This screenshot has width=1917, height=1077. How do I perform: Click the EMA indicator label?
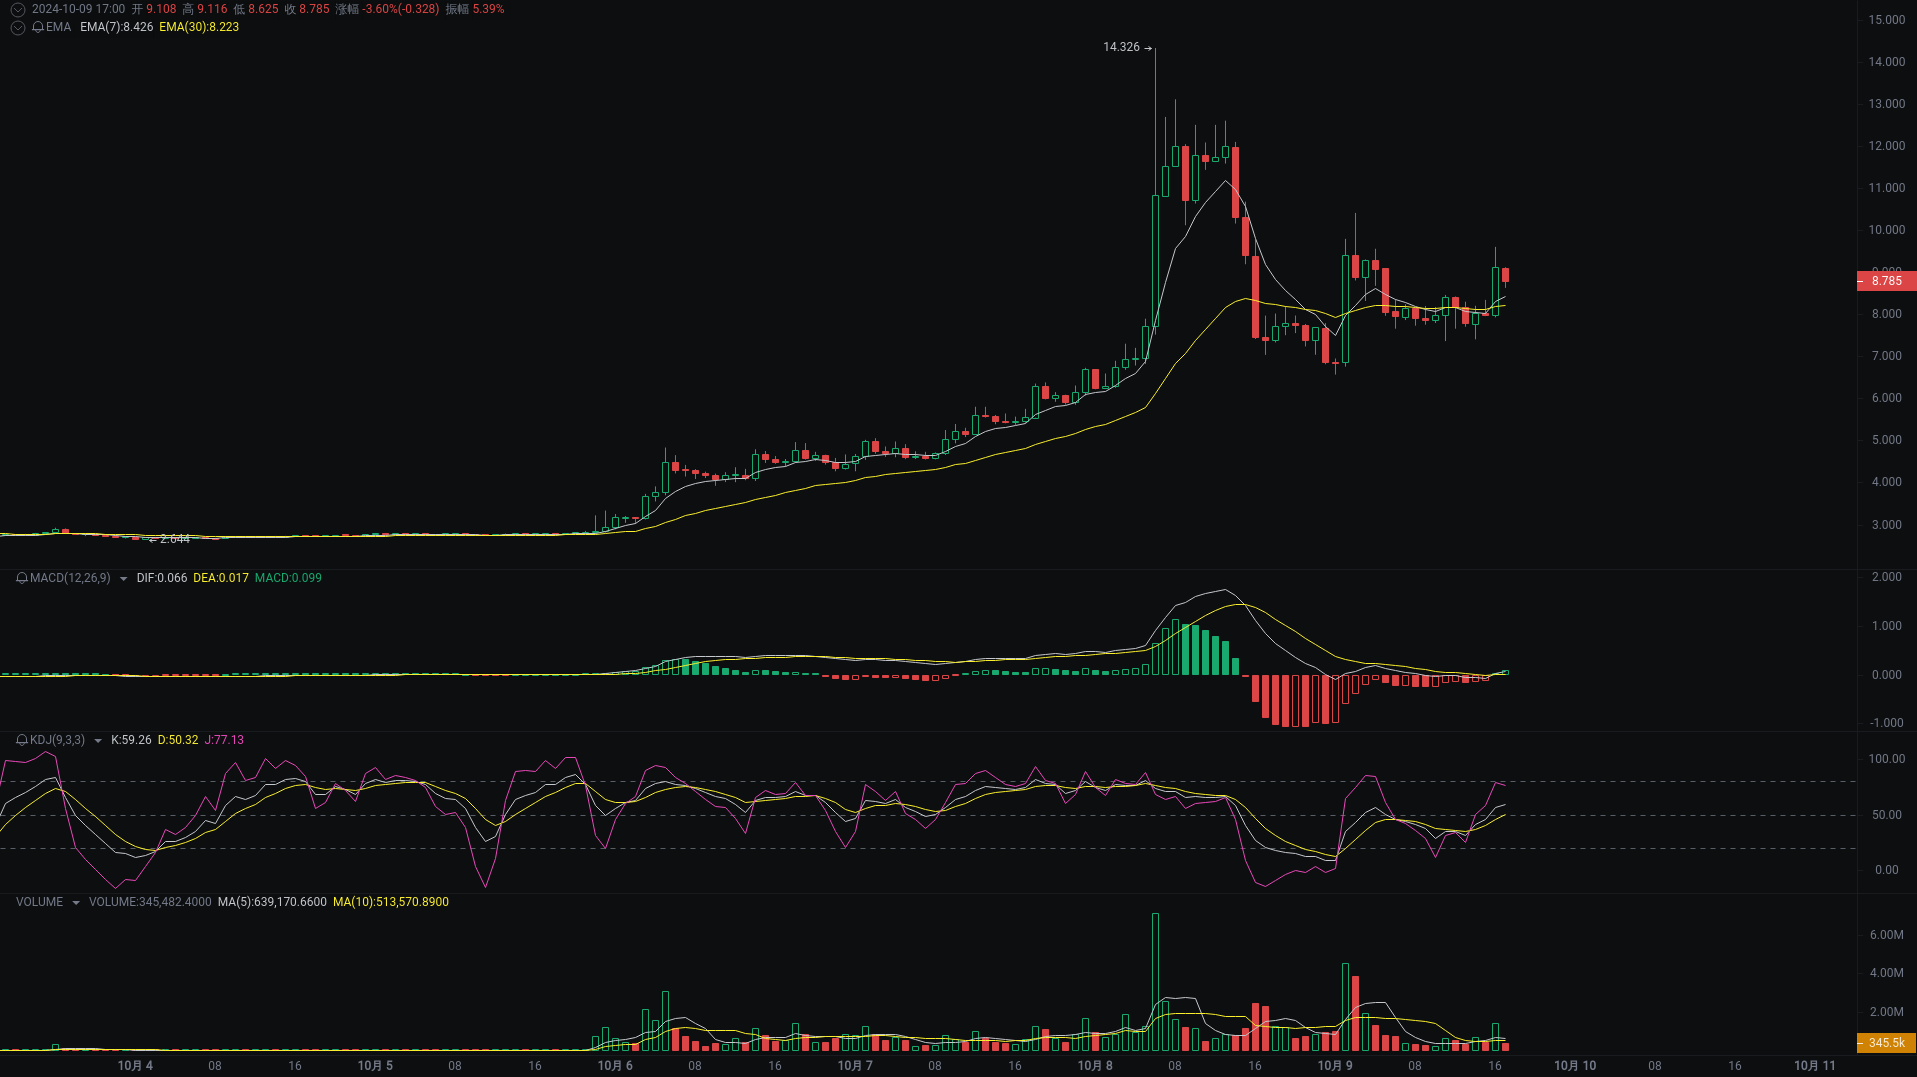(x=59, y=27)
